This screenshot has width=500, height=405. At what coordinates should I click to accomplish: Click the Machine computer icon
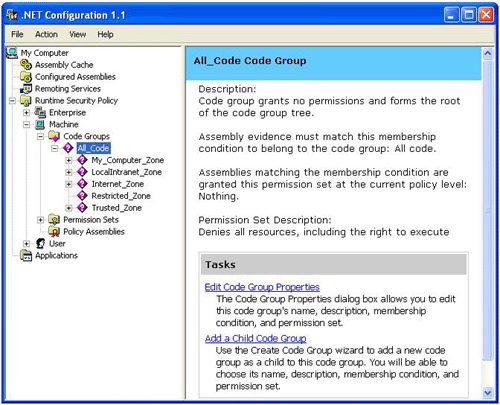coord(40,124)
